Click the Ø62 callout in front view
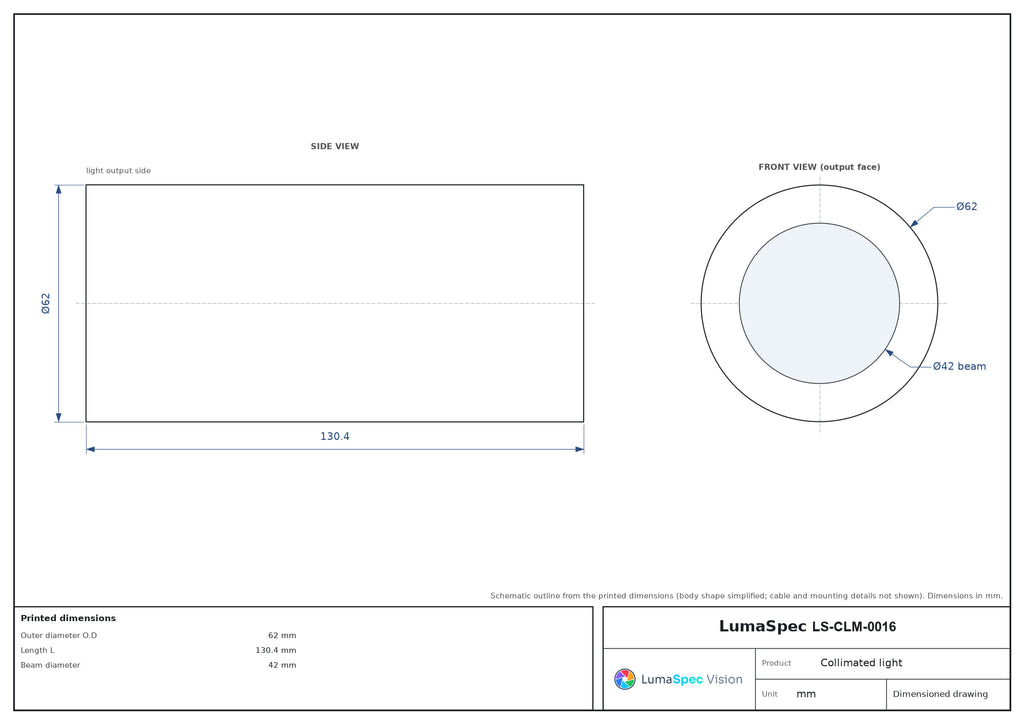This screenshot has width=1024, height=724. tap(967, 206)
